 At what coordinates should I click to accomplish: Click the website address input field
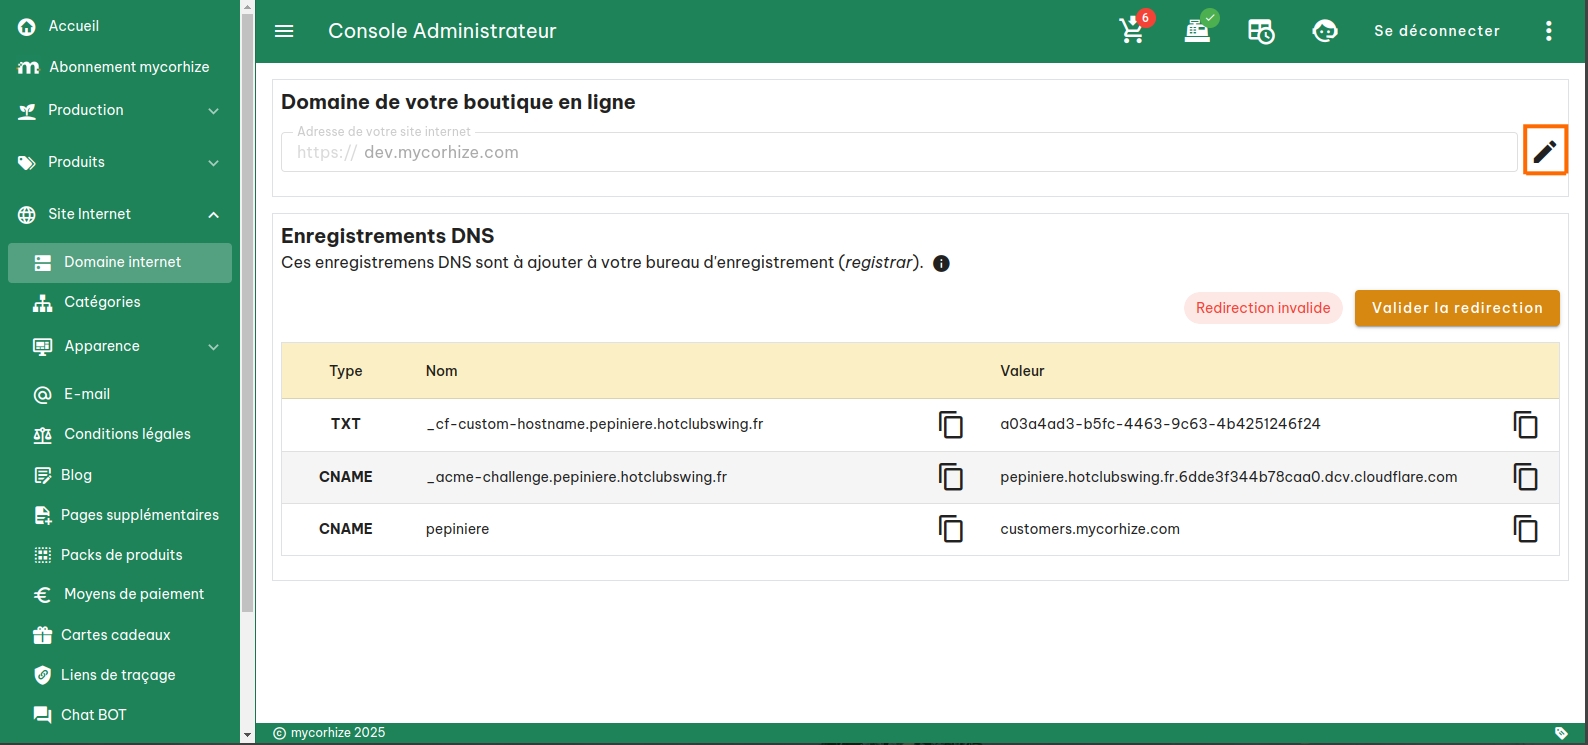pos(899,152)
